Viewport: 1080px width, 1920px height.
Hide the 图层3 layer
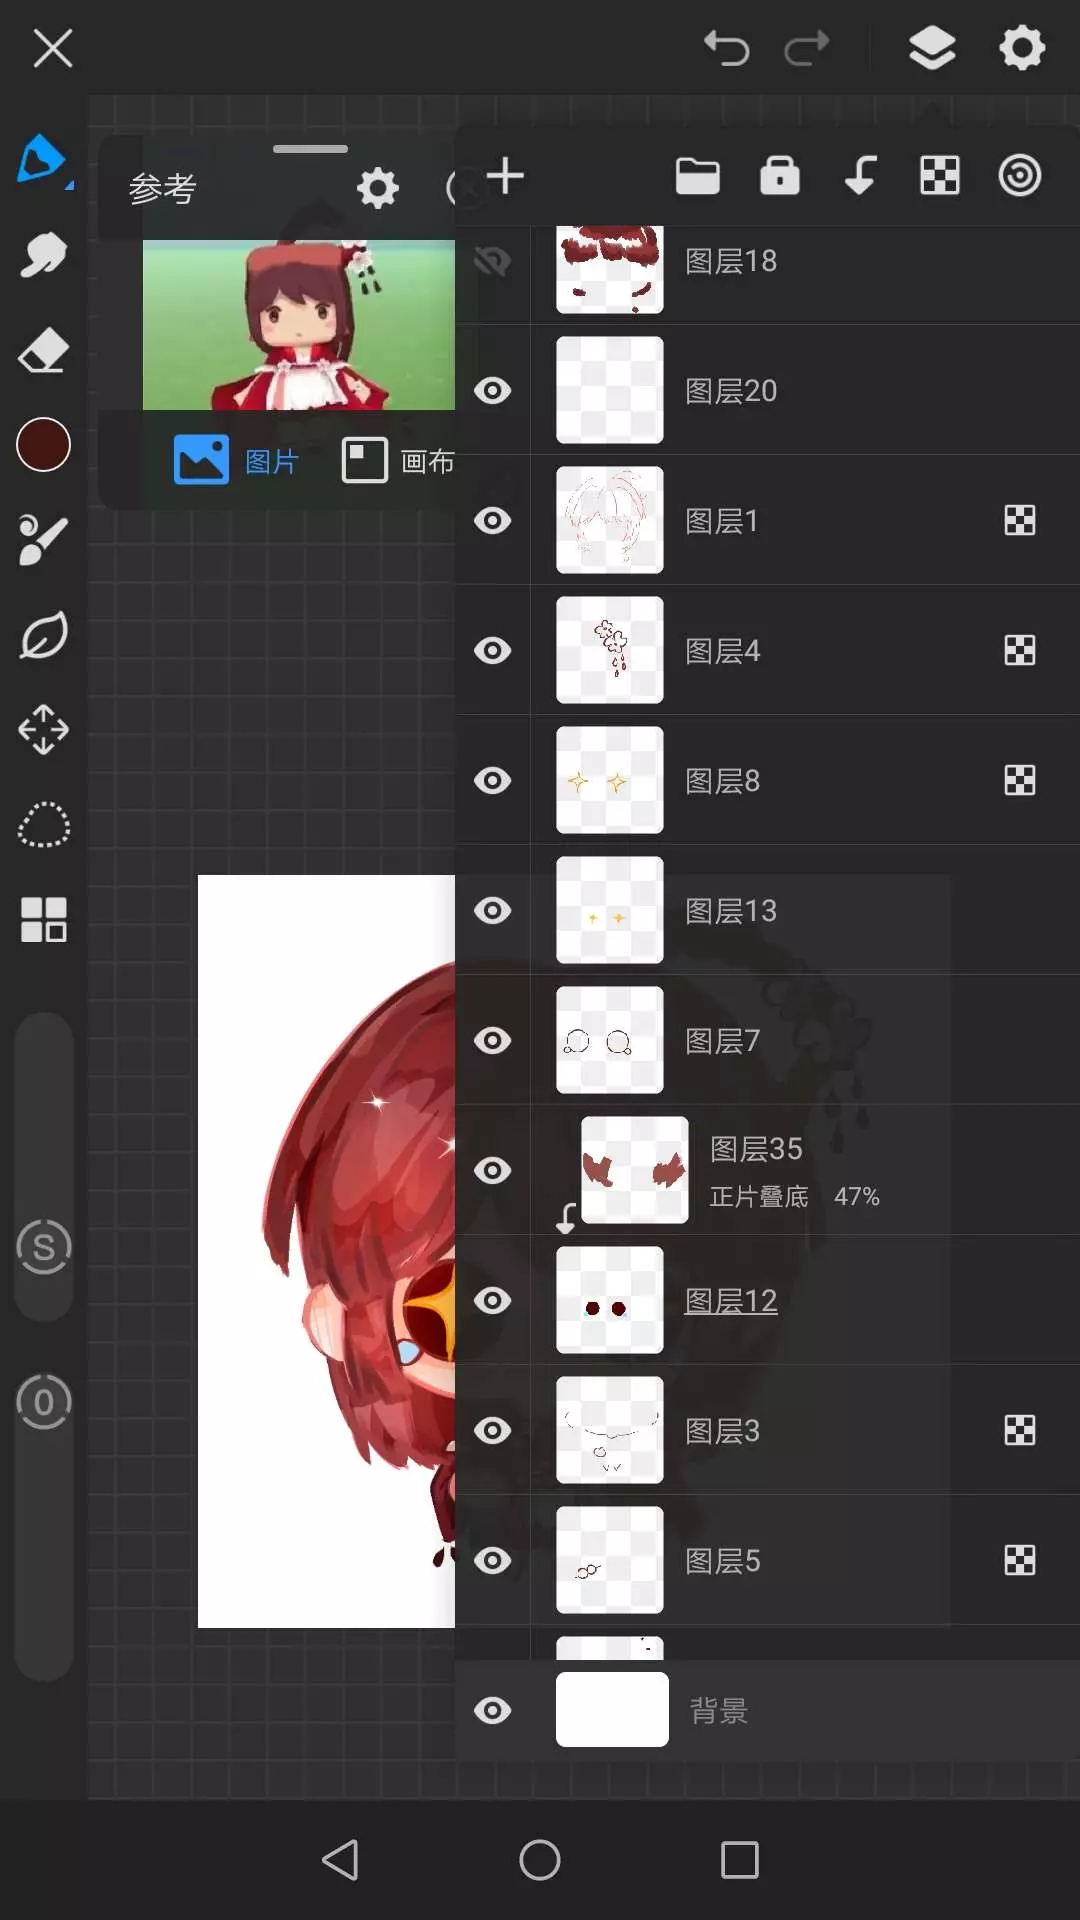coord(492,1430)
